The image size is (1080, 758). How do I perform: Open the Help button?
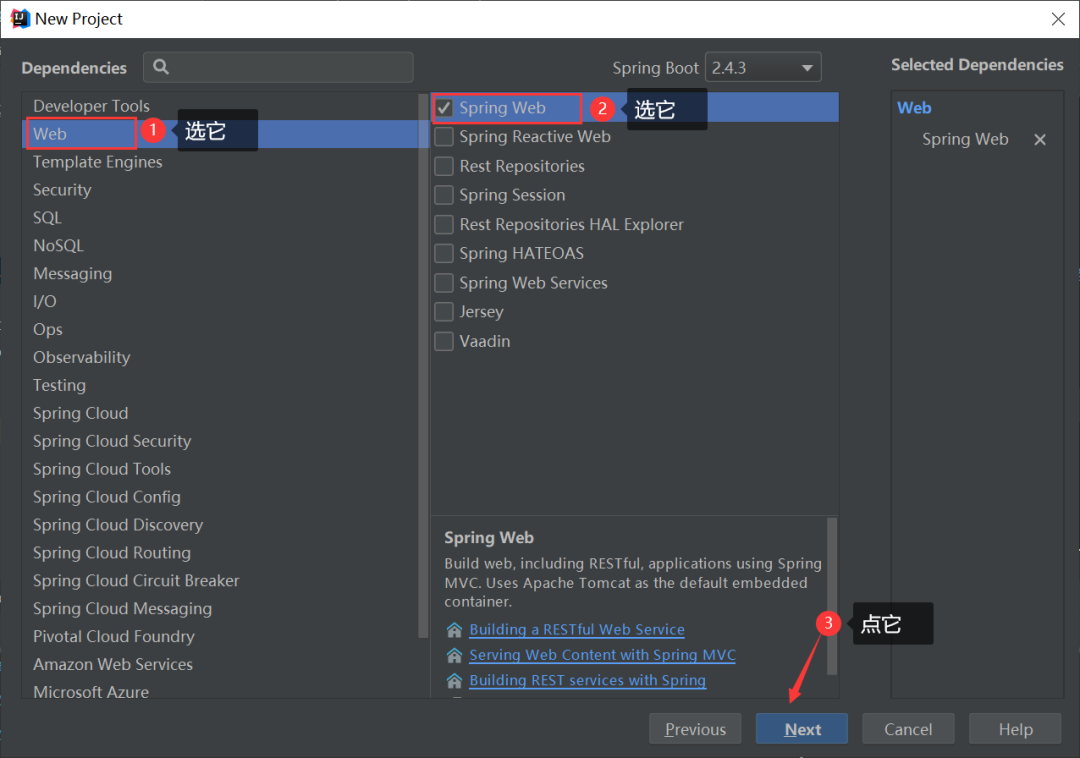tap(1015, 729)
